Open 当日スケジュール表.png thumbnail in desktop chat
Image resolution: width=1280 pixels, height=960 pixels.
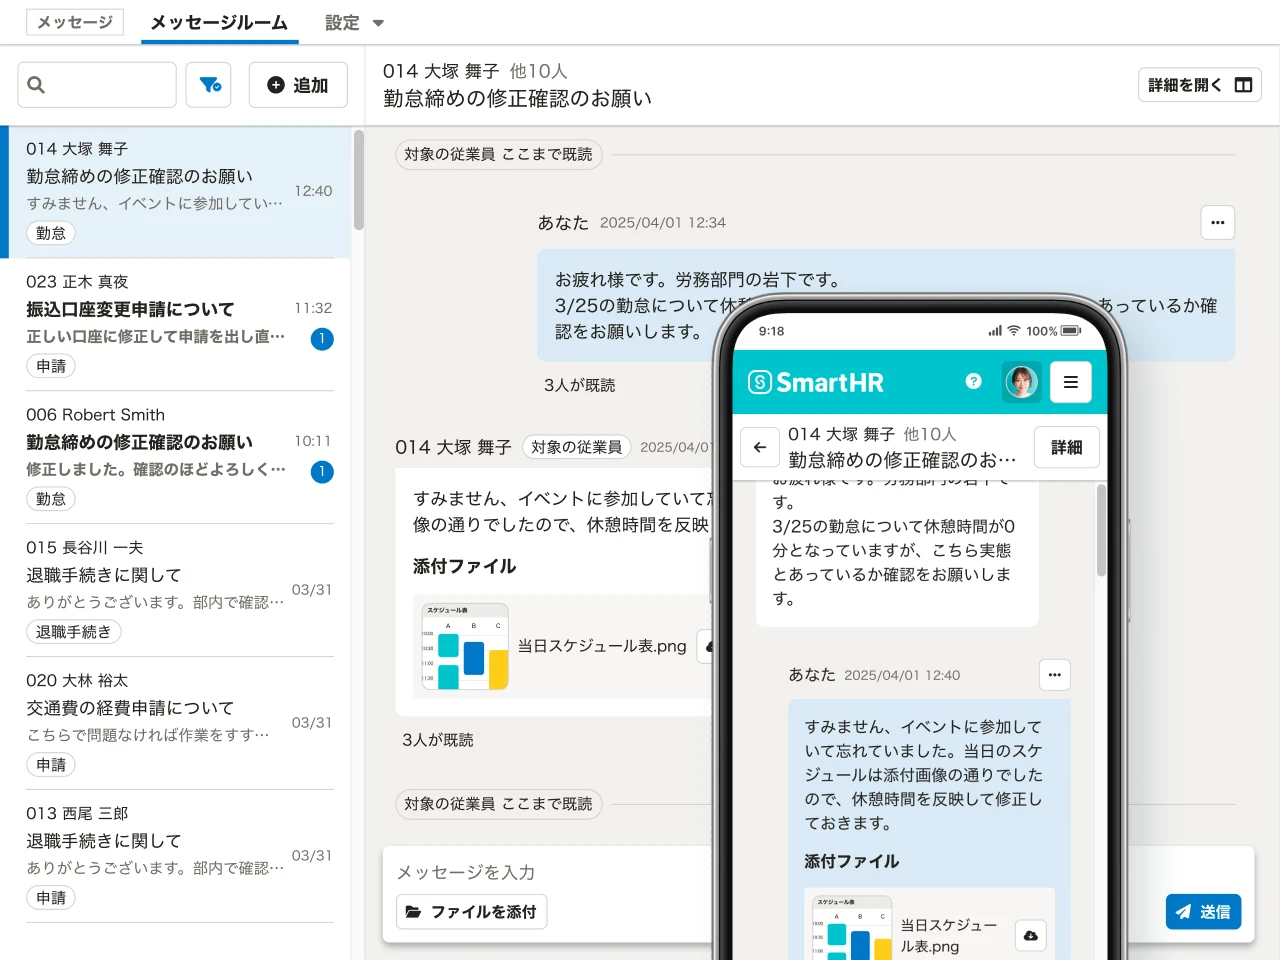(x=466, y=646)
